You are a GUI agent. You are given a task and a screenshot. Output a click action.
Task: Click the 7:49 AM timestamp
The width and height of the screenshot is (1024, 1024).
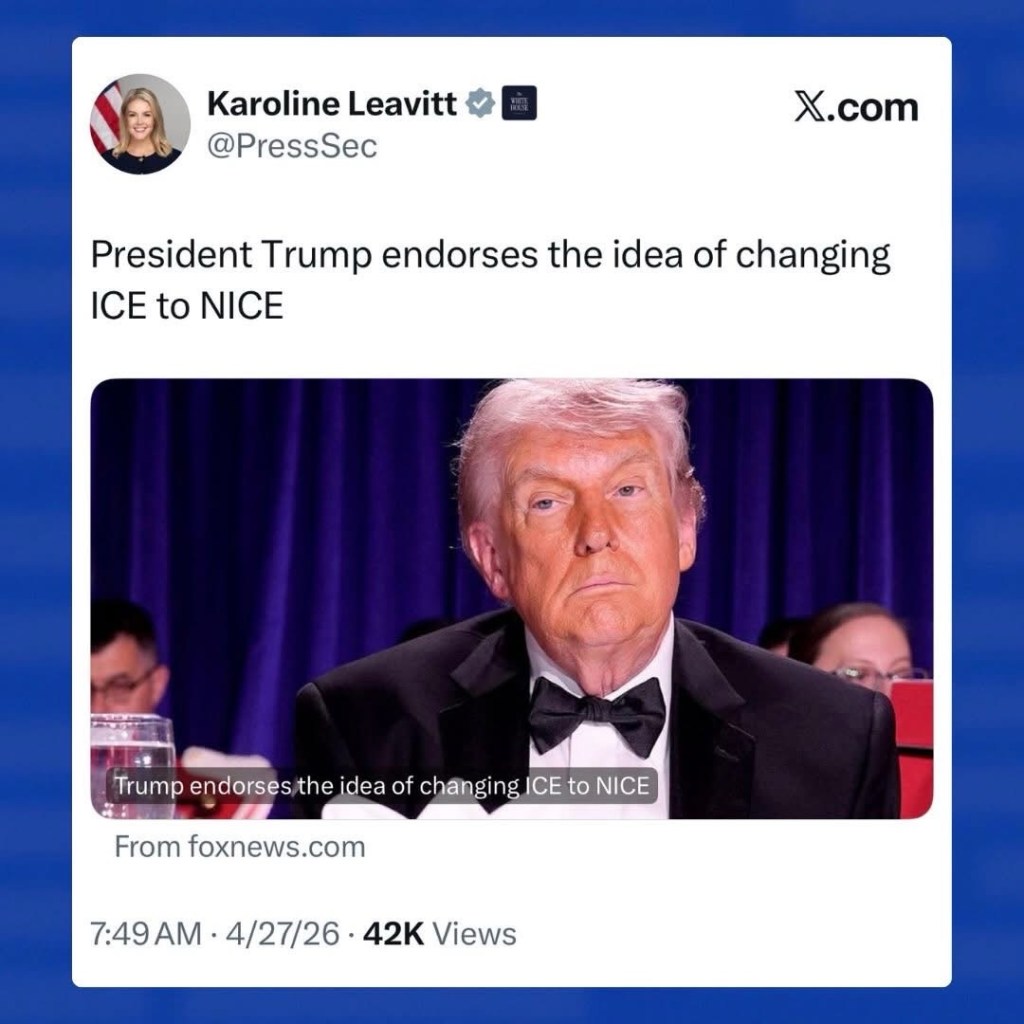(x=146, y=934)
